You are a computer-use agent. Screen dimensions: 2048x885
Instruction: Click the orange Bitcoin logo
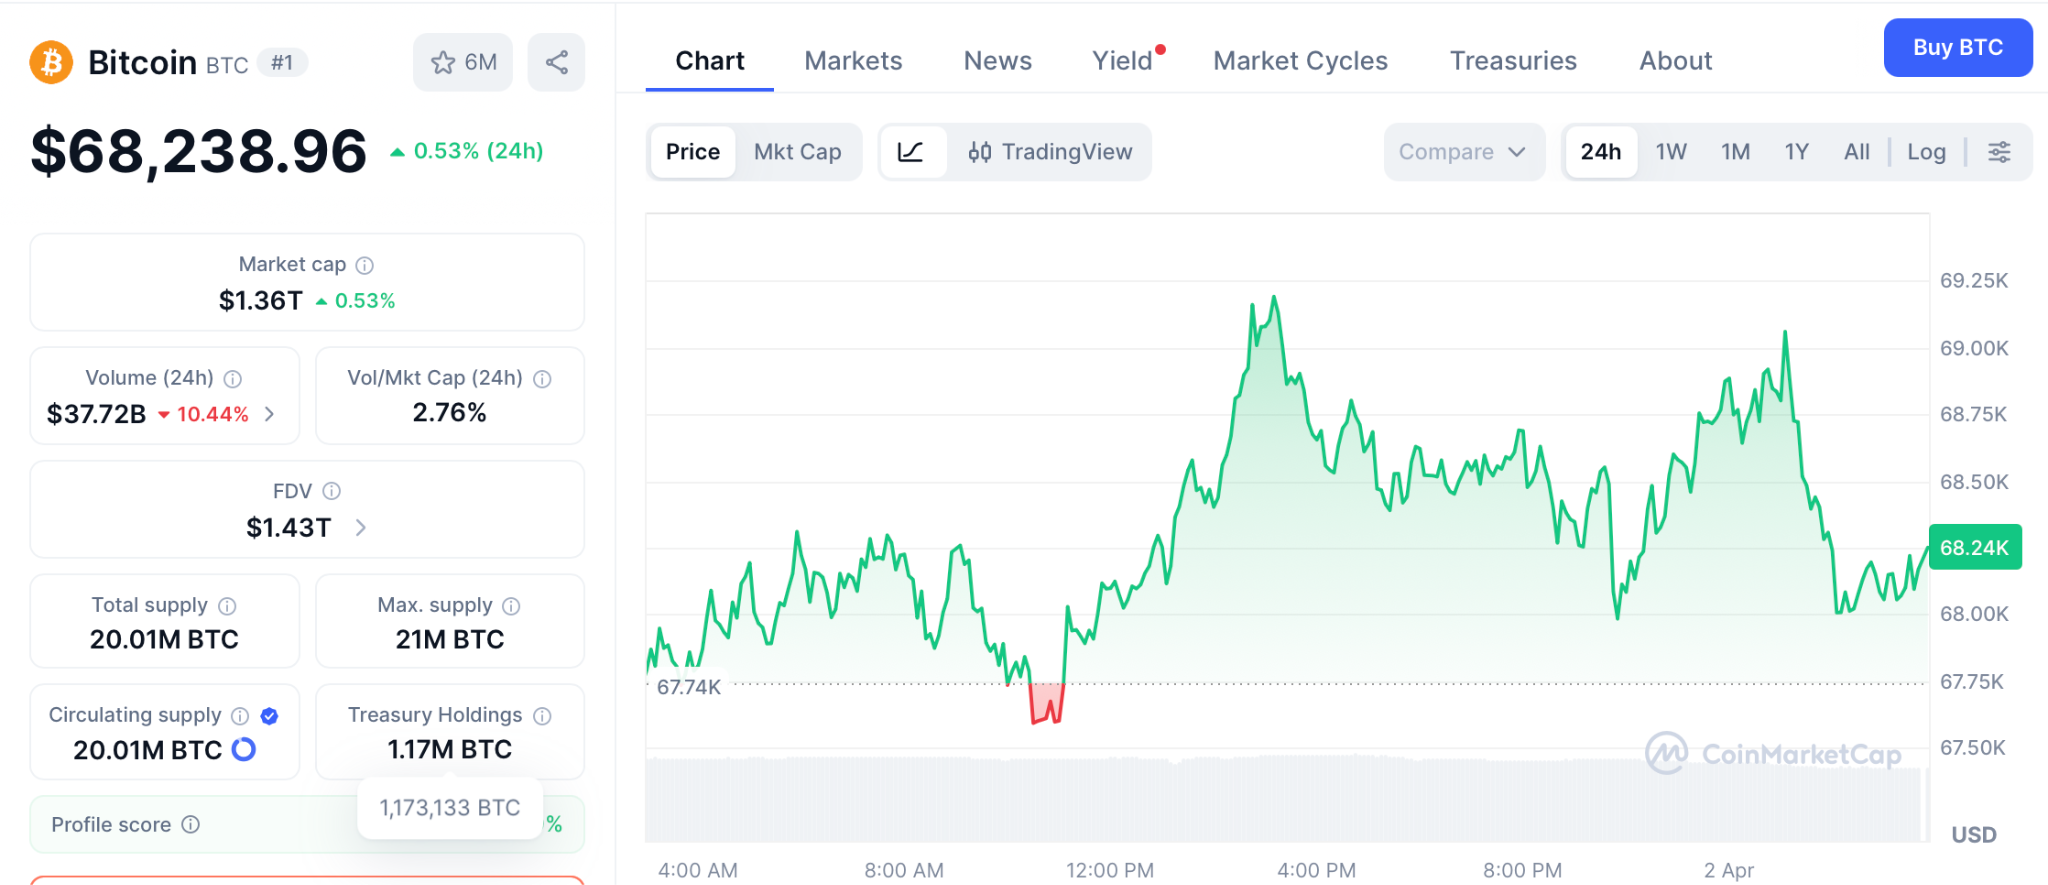(51, 62)
